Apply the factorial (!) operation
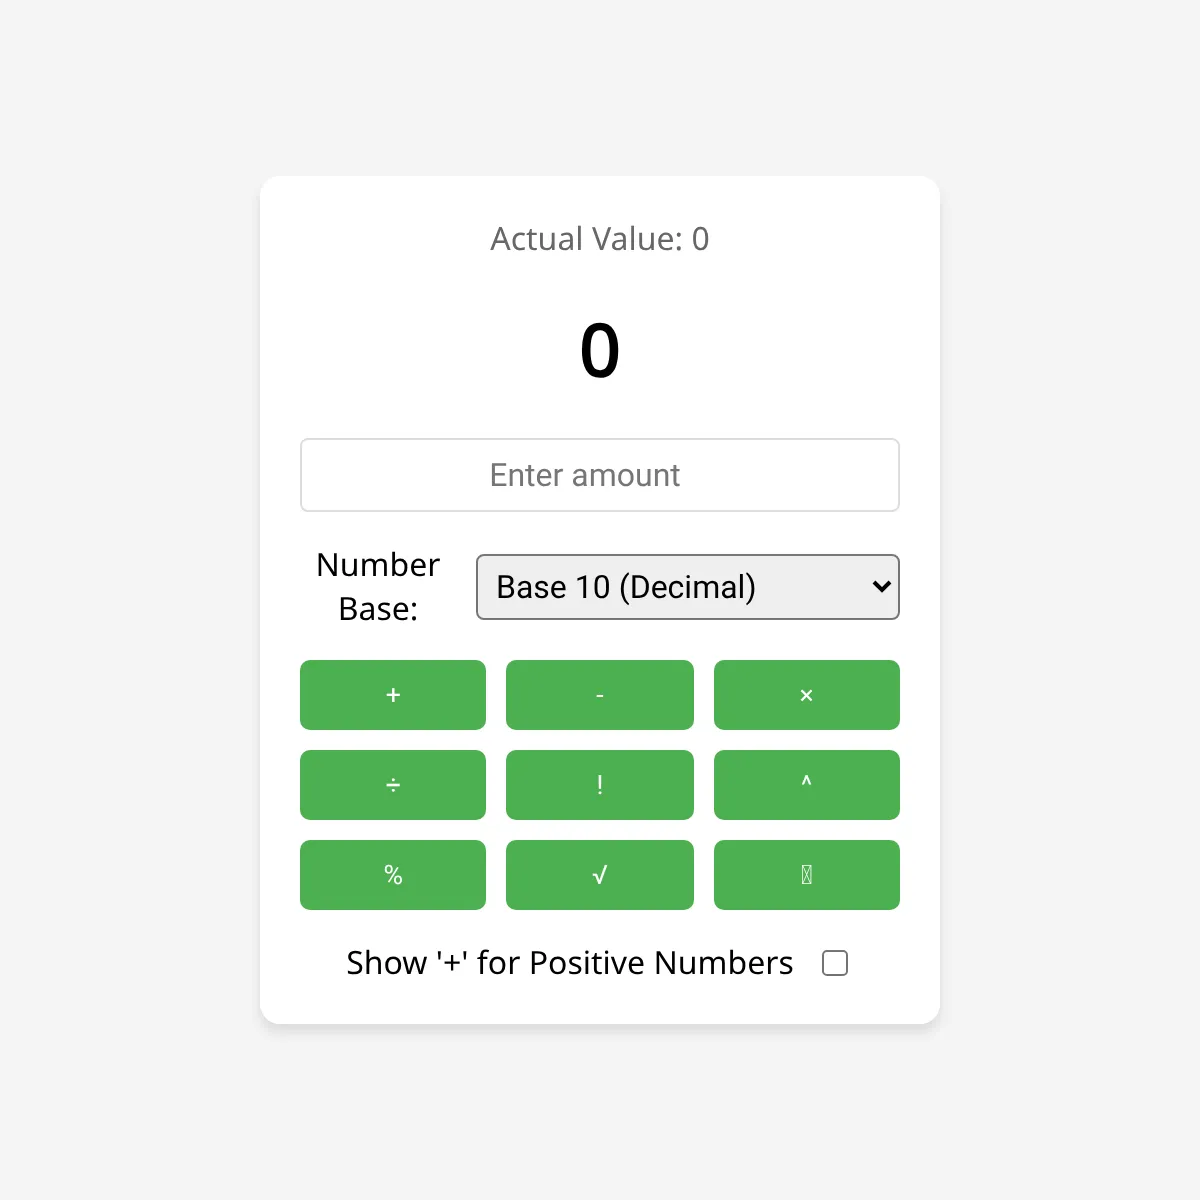Viewport: 1200px width, 1200px height. [x=600, y=785]
